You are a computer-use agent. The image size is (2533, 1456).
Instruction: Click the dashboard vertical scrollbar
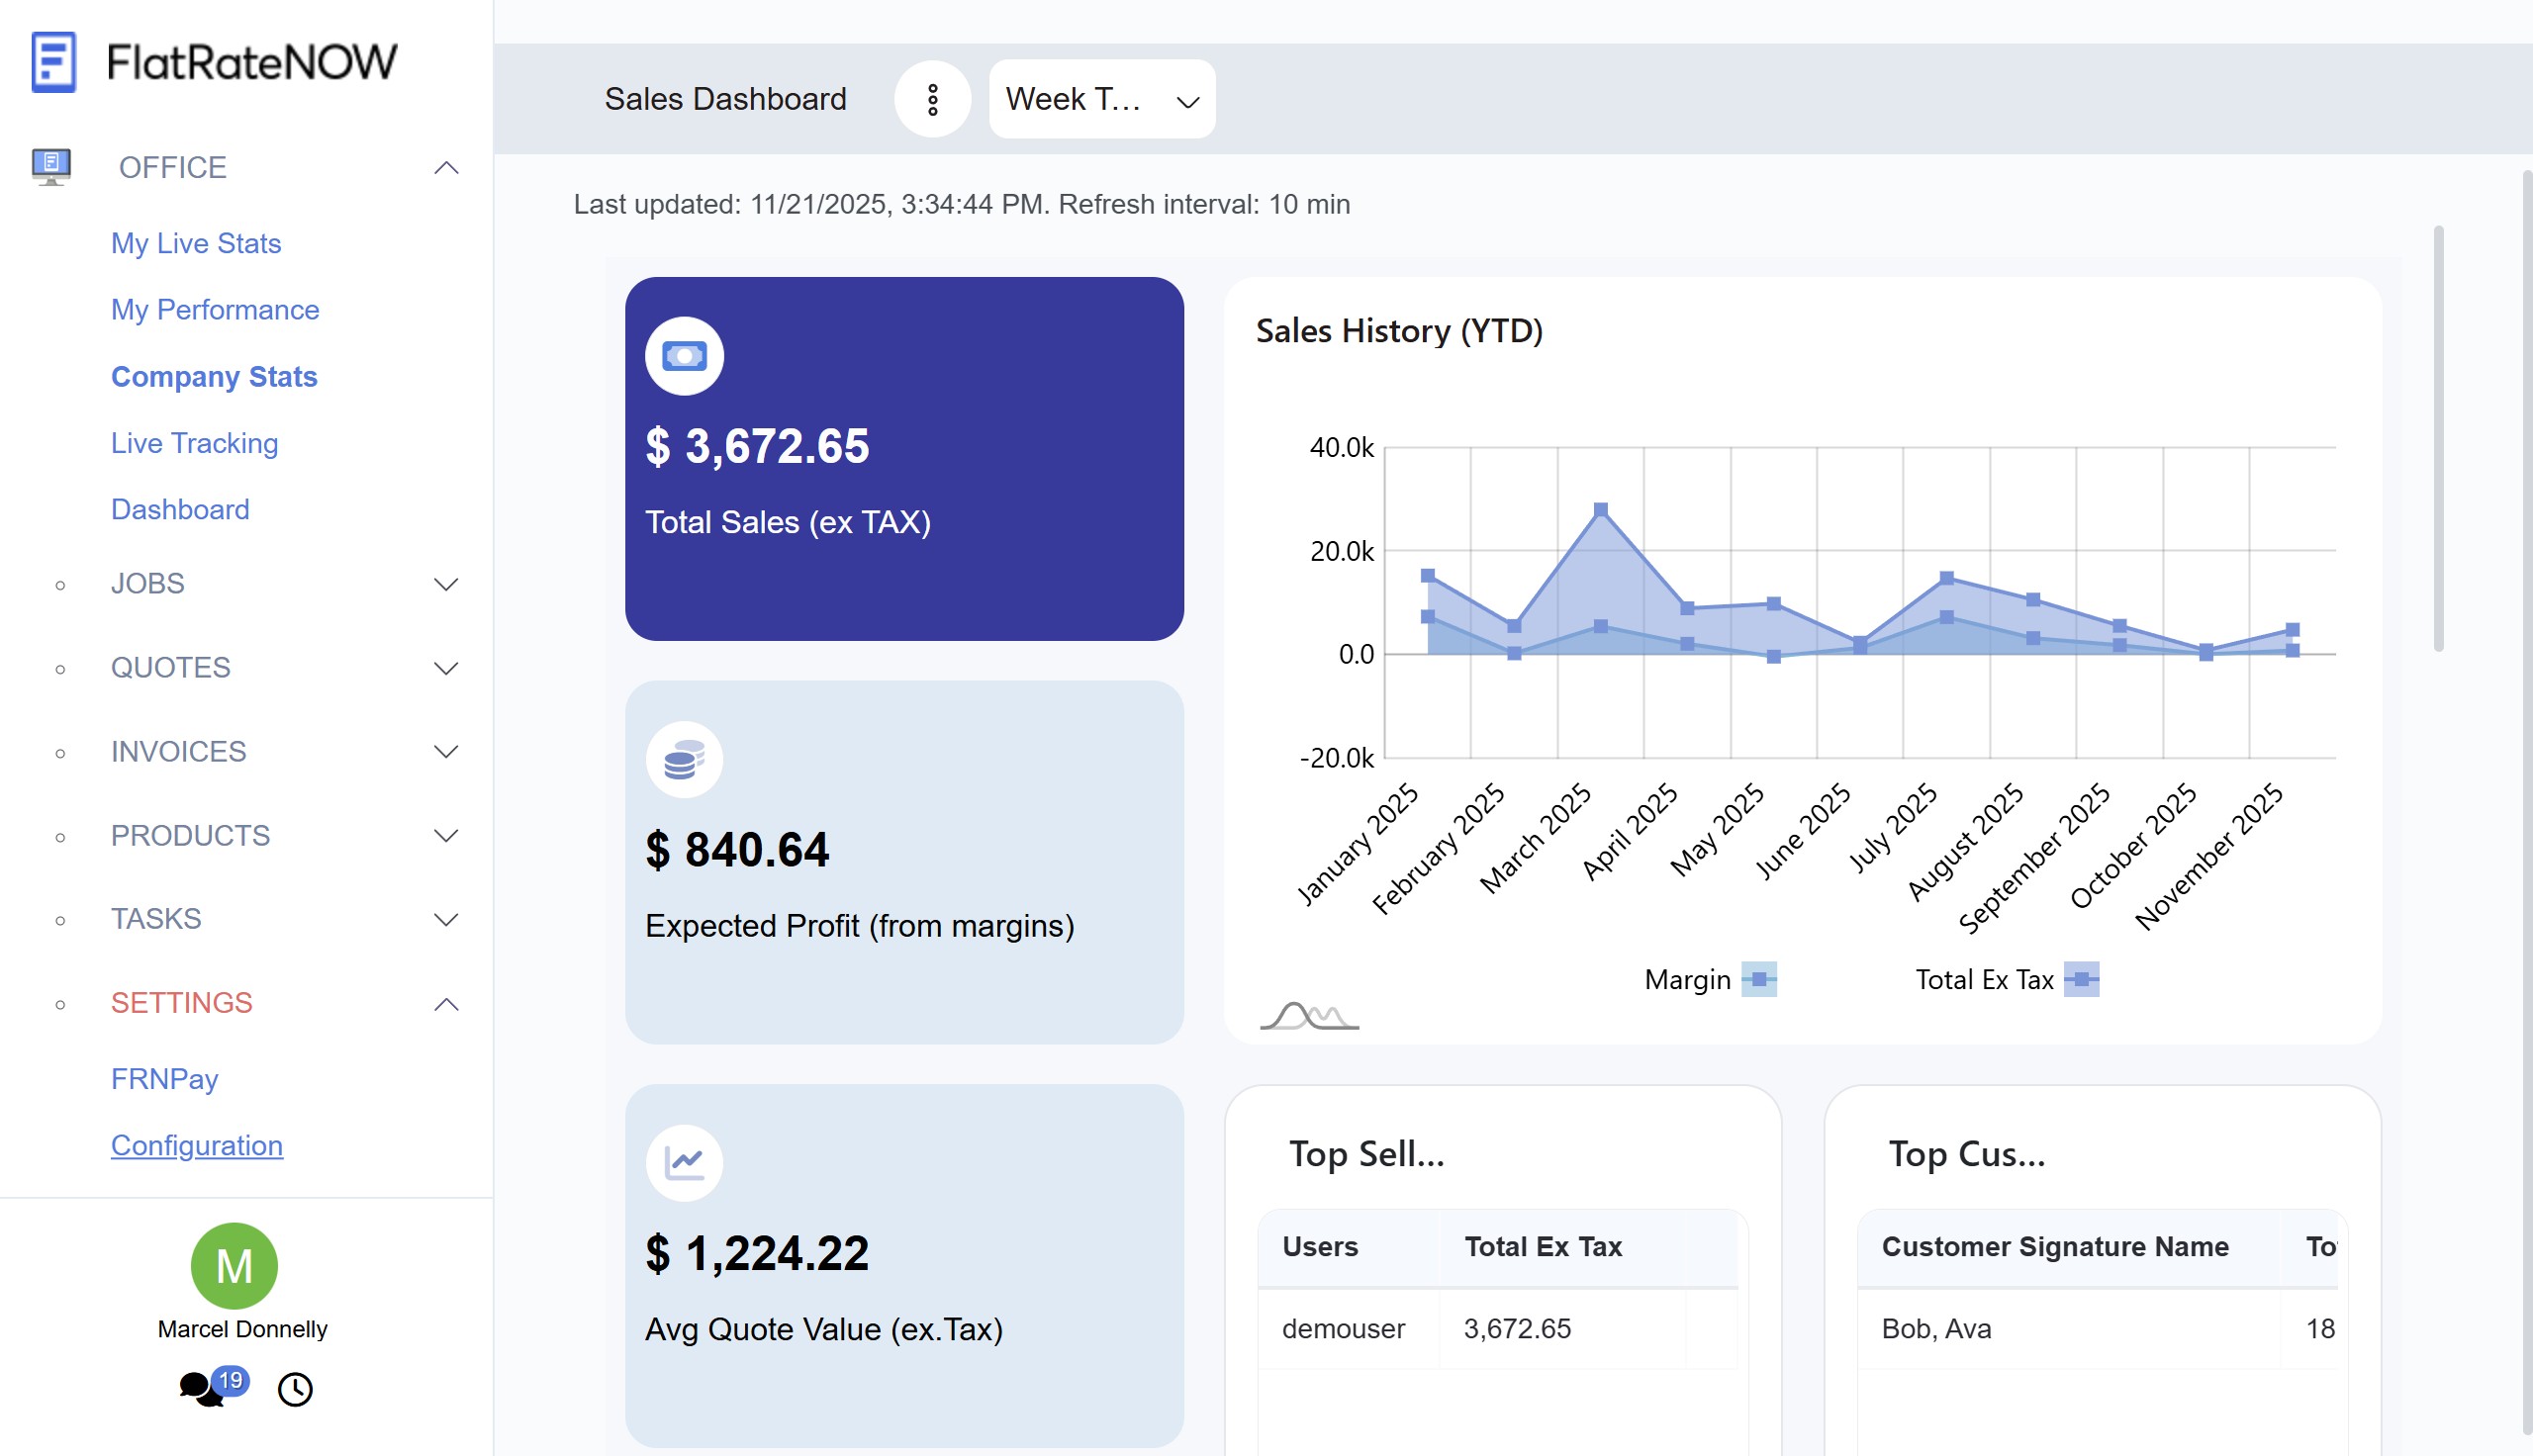(x=2438, y=440)
